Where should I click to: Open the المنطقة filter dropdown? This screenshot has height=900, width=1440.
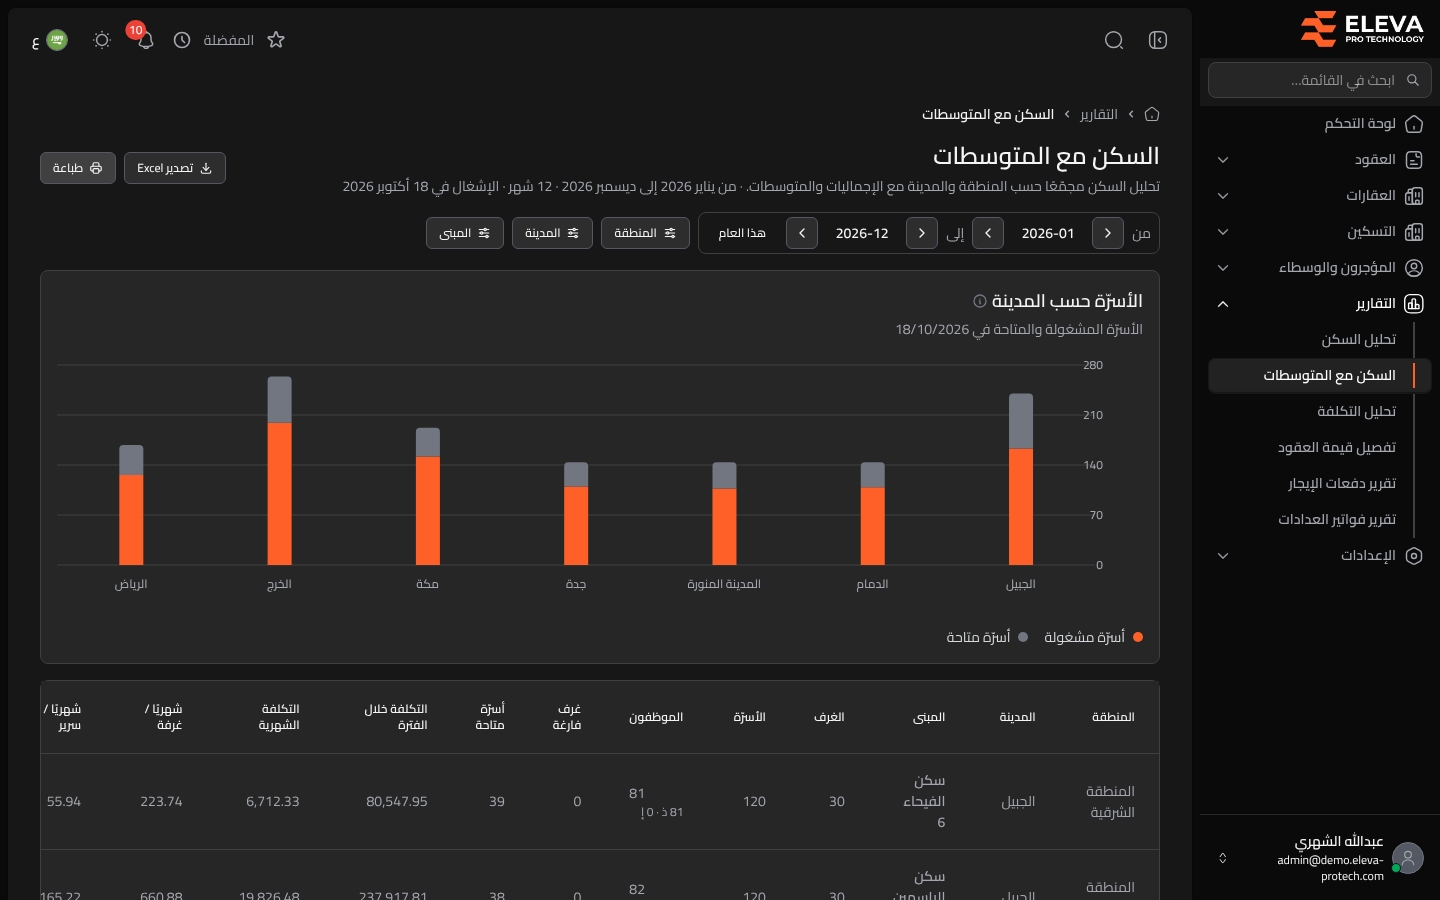[645, 233]
